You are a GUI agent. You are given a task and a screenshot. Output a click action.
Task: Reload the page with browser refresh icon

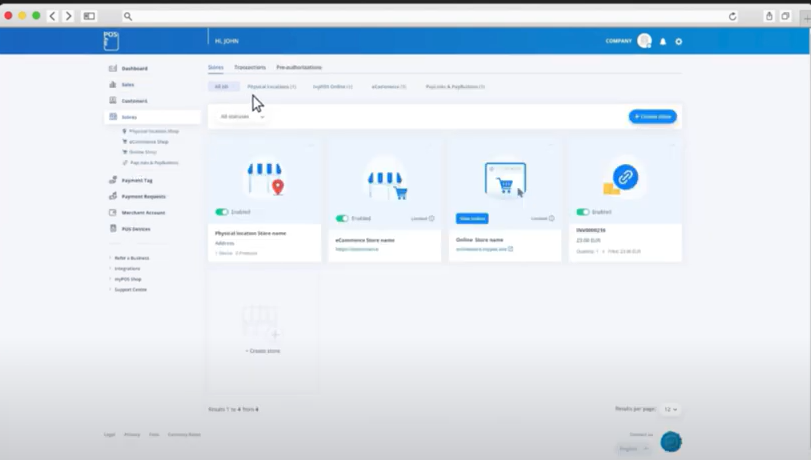tap(732, 17)
